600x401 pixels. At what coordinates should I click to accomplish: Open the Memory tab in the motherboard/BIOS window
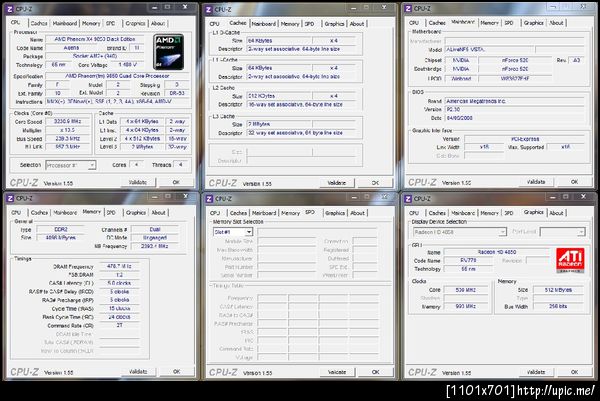click(487, 22)
